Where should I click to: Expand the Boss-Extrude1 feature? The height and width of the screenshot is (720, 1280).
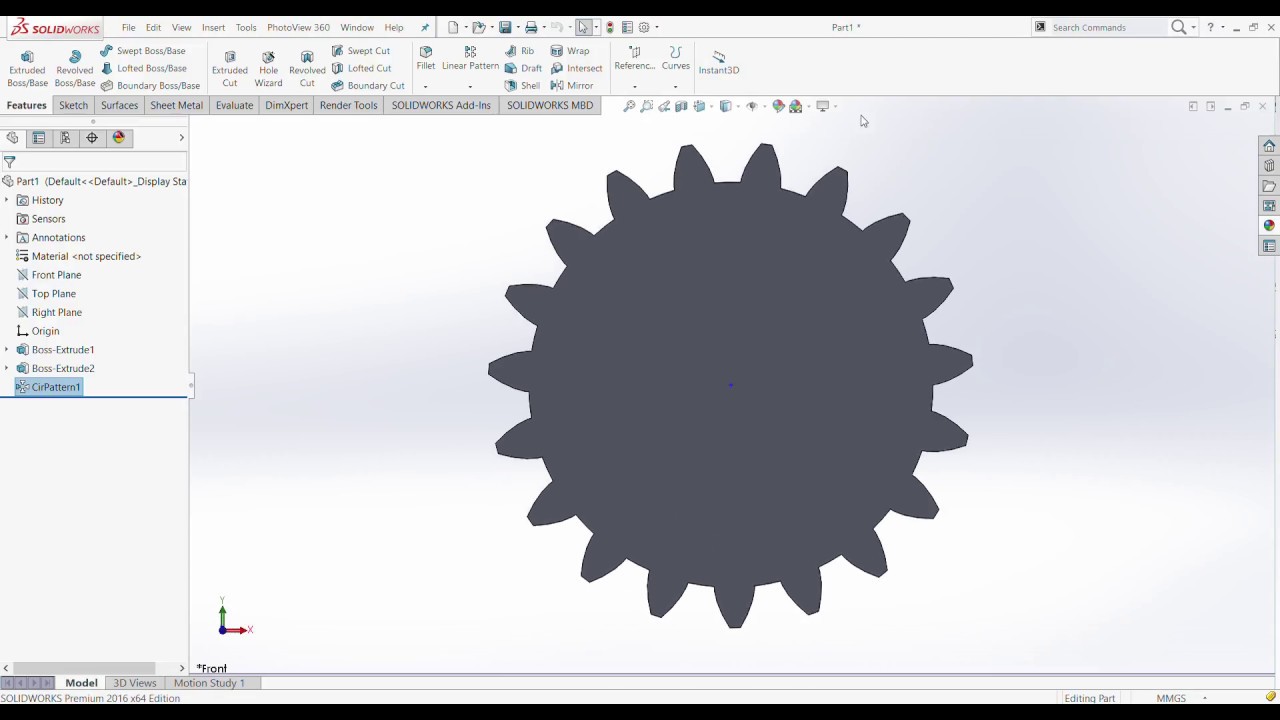coord(7,350)
